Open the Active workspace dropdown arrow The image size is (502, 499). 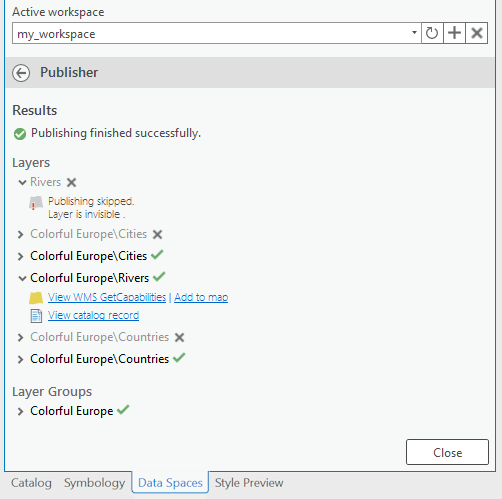pyautogui.click(x=414, y=33)
